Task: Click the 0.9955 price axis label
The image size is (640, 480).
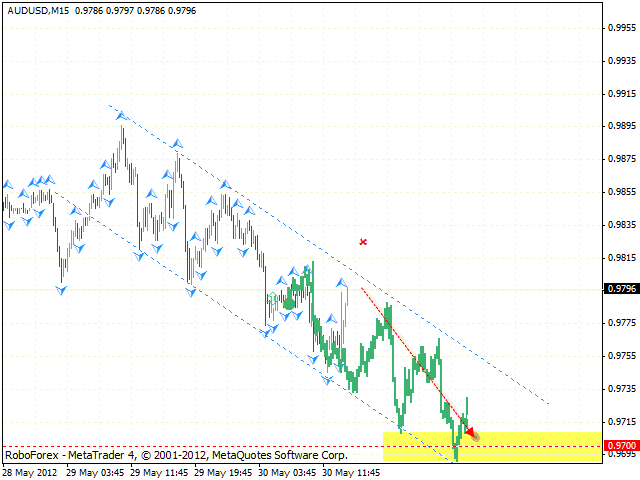Action: [x=620, y=29]
